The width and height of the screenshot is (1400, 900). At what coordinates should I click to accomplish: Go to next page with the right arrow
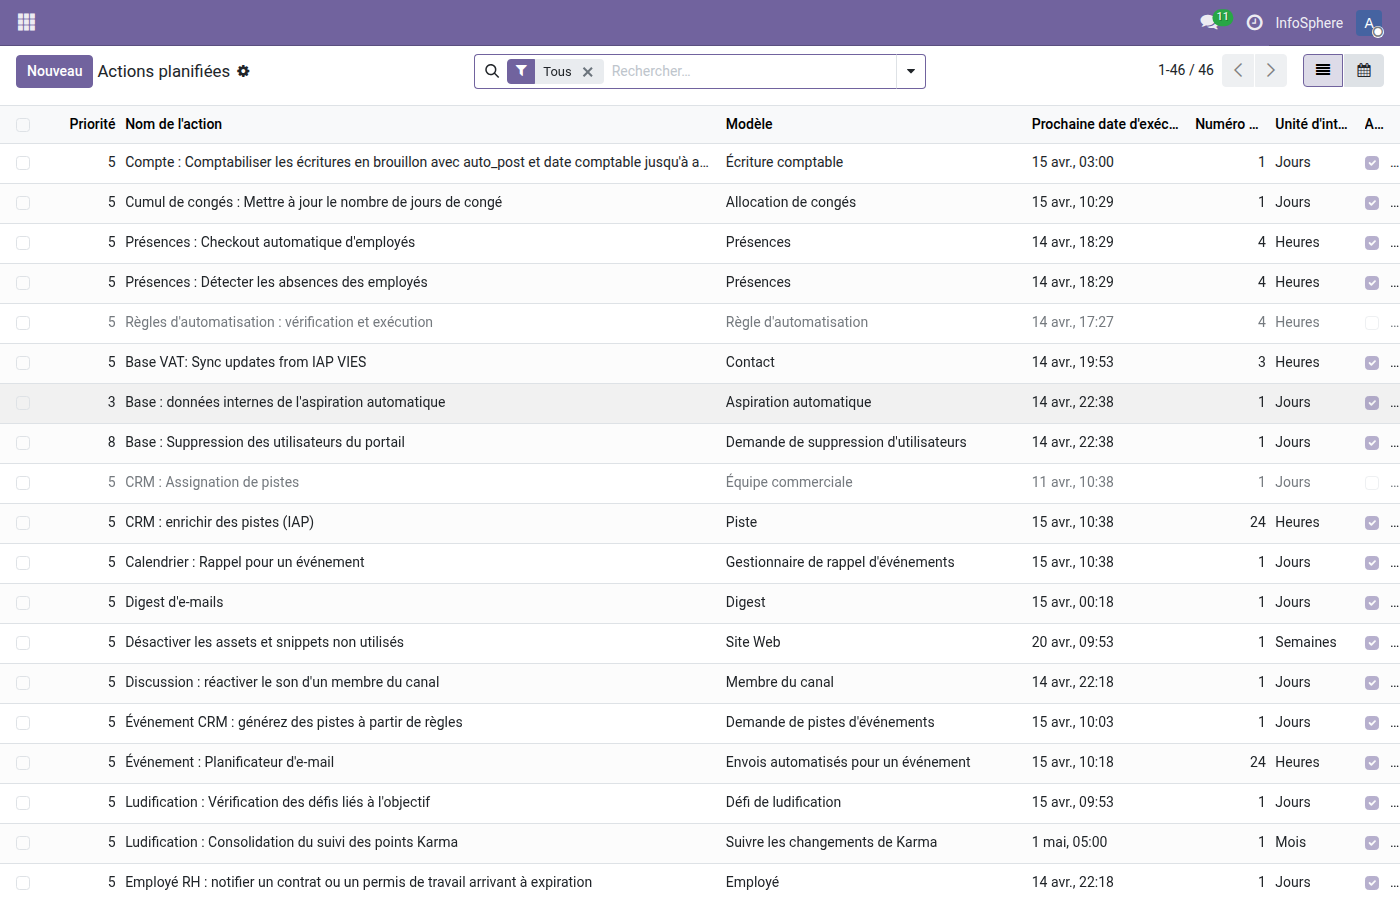1271,70
